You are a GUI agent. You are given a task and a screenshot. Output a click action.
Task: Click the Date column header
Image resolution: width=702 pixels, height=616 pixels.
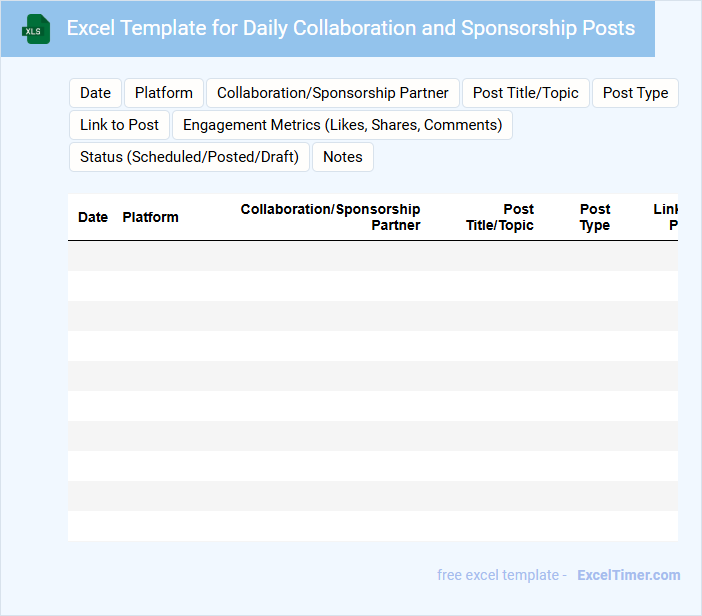[93, 217]
